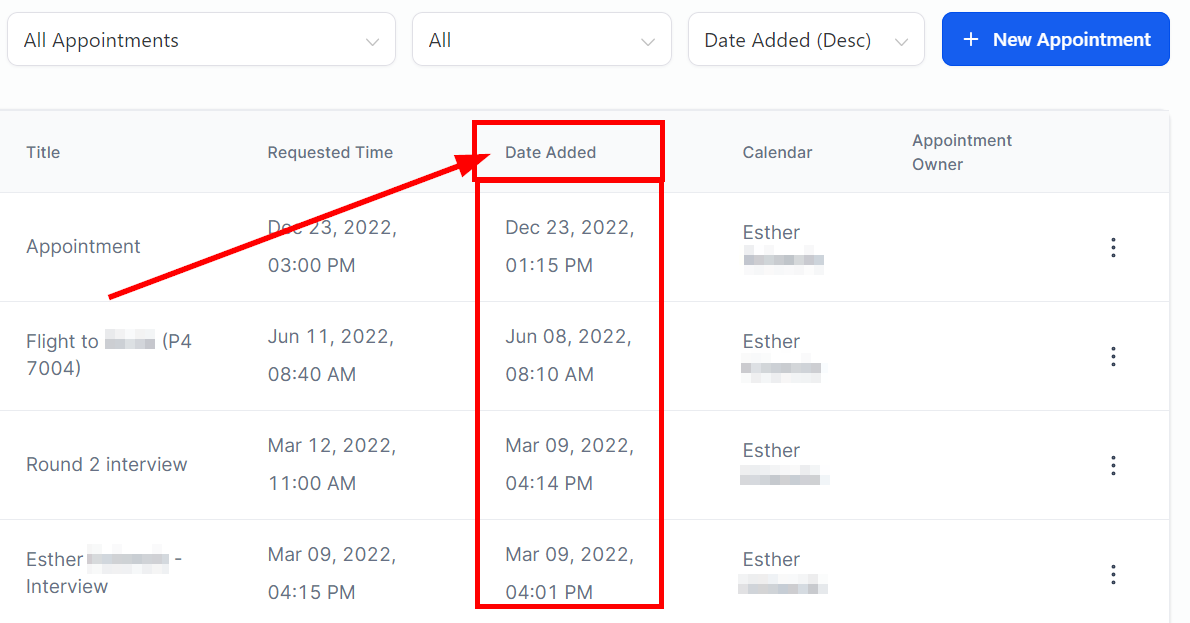Click the Appointment Owner column header
Viewport: 1190px width, 623px height.
coord(962,153)
